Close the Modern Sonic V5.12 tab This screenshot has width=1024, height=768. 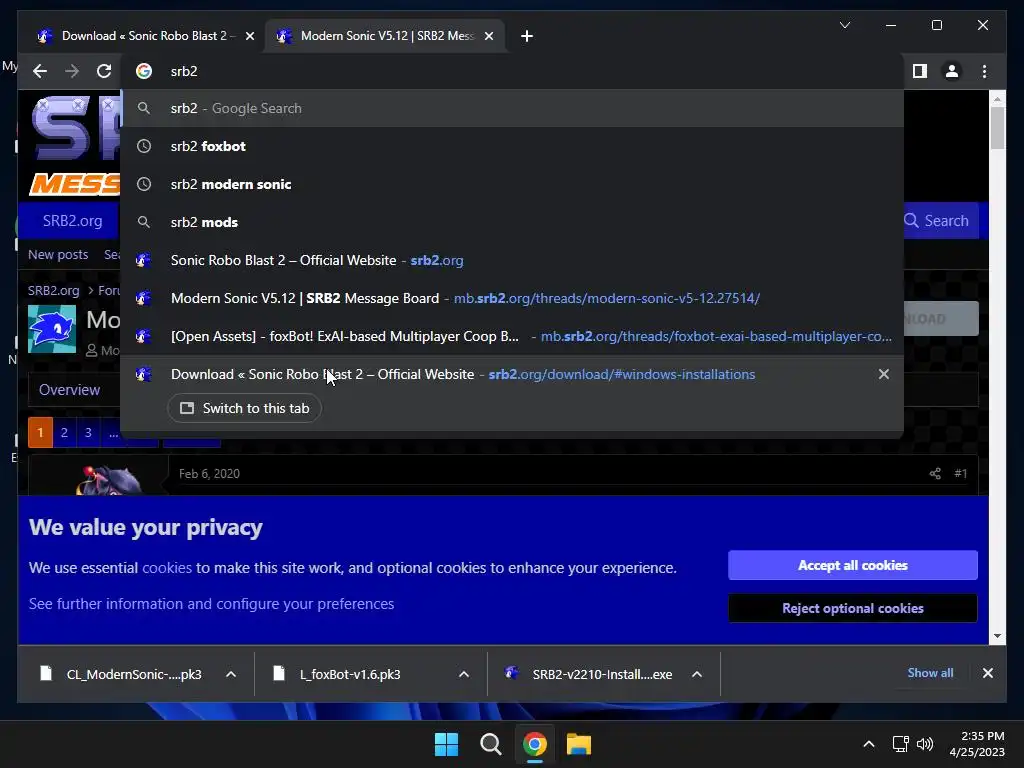488,36
